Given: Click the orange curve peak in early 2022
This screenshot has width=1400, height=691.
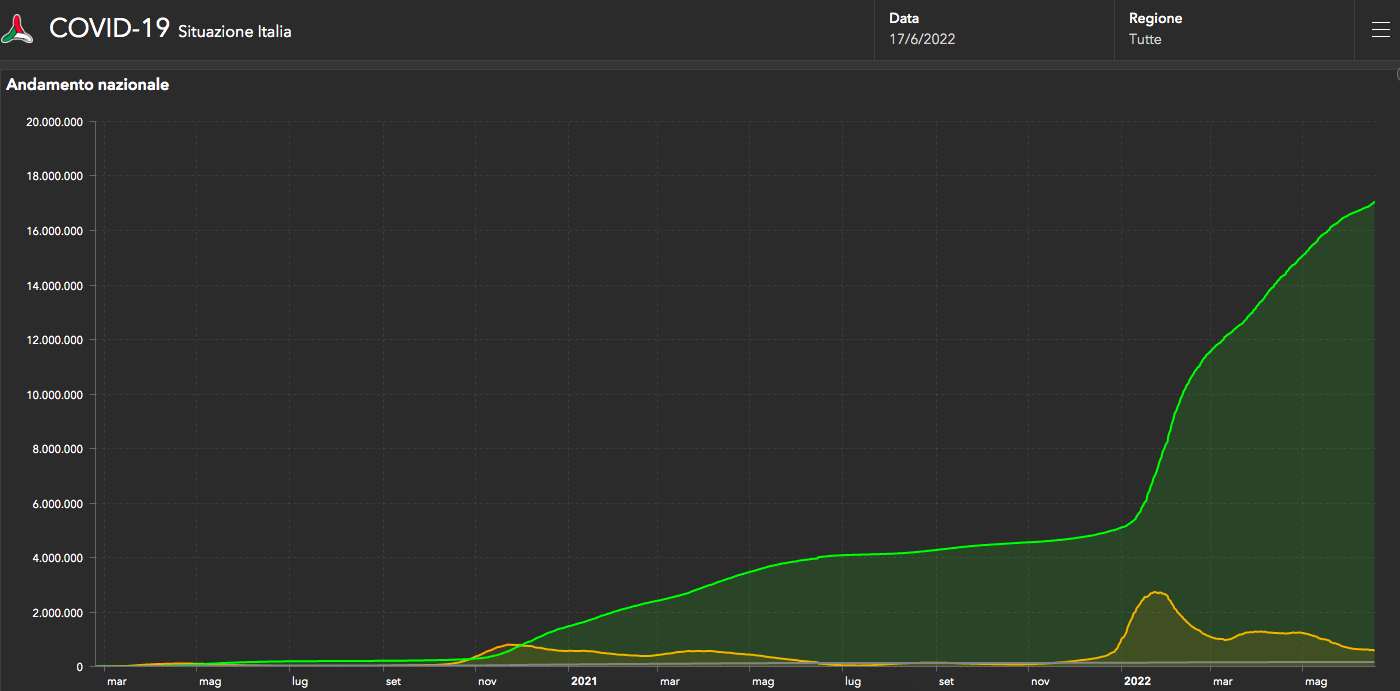Looking at the screenshot, I should [x=1157, y=592].
